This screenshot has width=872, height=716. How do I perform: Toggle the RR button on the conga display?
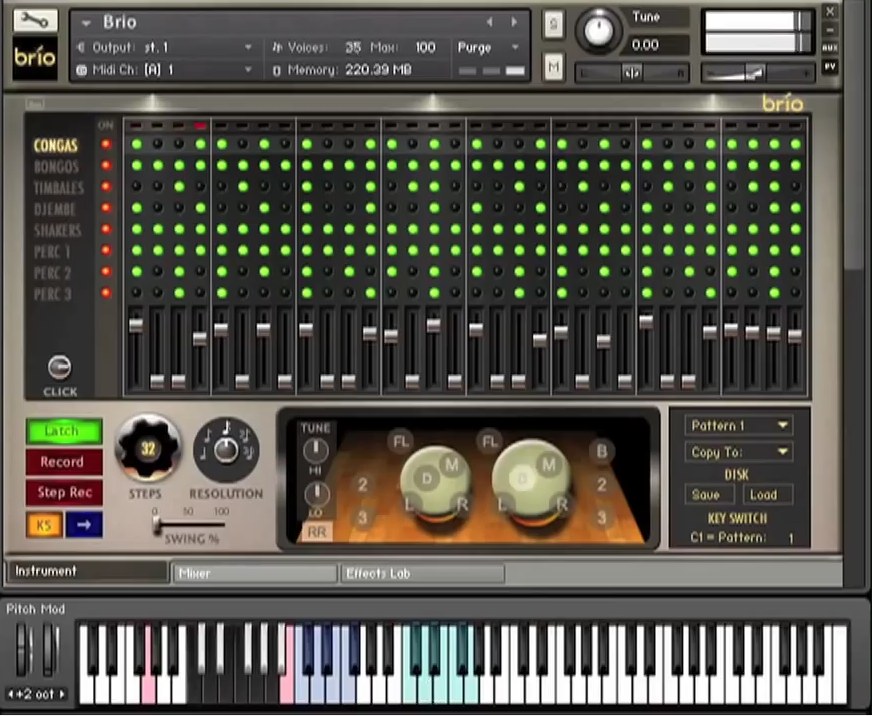coord(317,532)
